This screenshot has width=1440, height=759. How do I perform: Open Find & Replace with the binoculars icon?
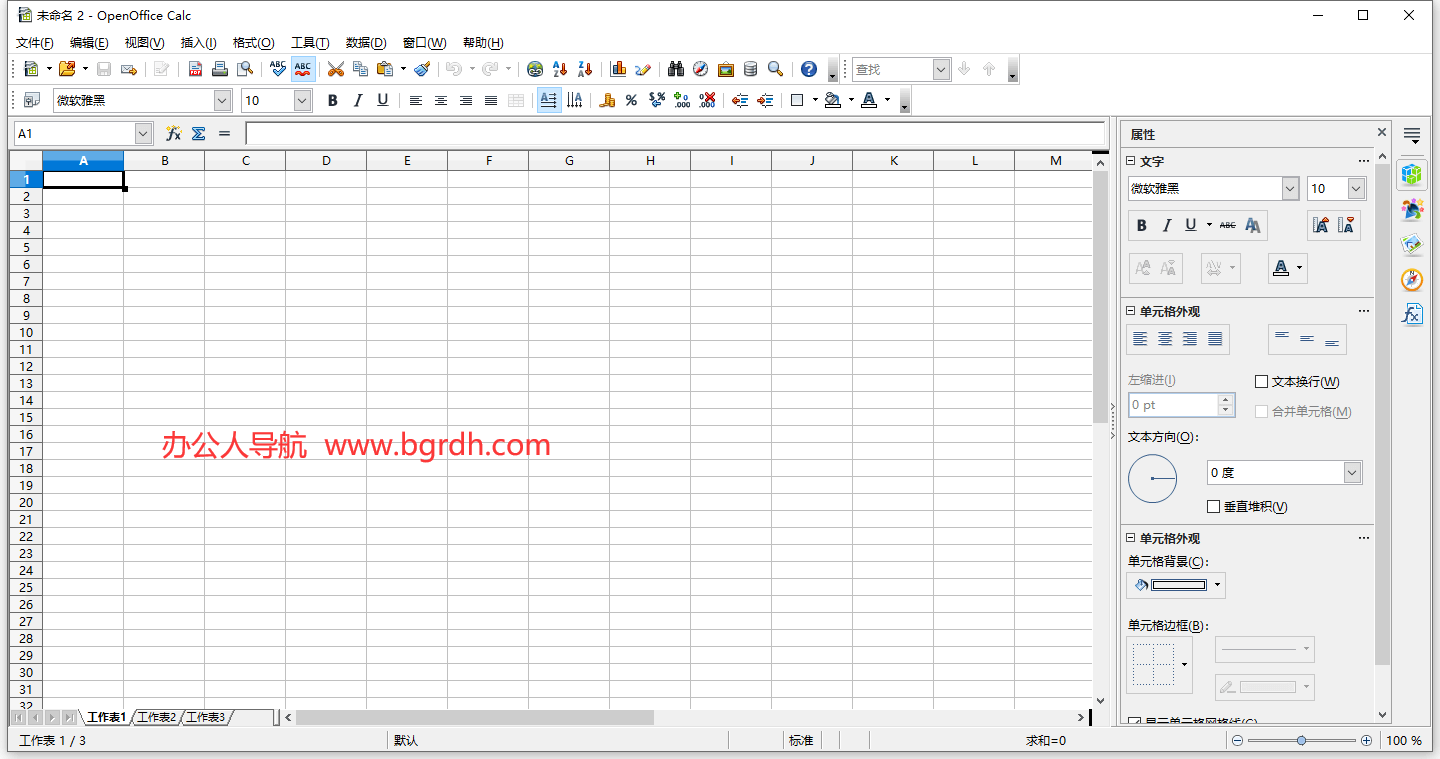point(676,69)
